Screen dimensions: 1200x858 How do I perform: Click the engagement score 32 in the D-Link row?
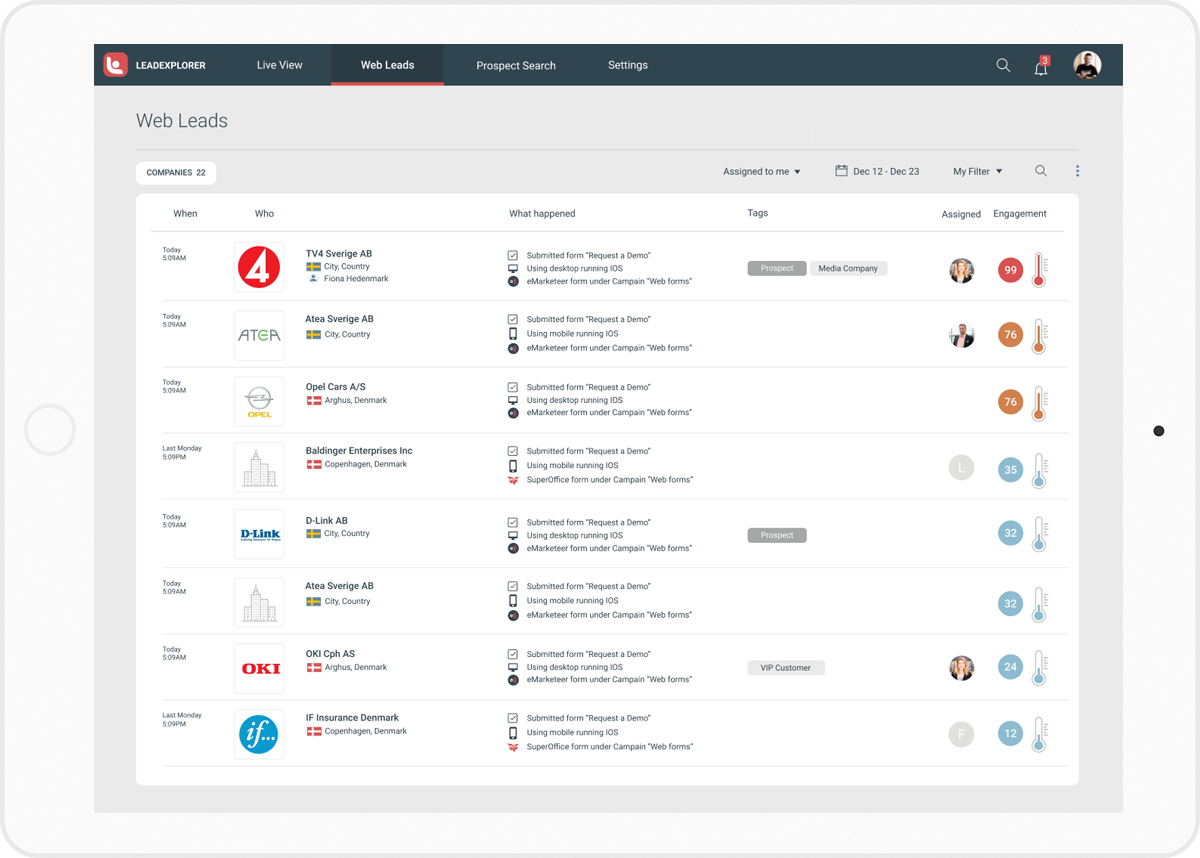pos(1011,534)
